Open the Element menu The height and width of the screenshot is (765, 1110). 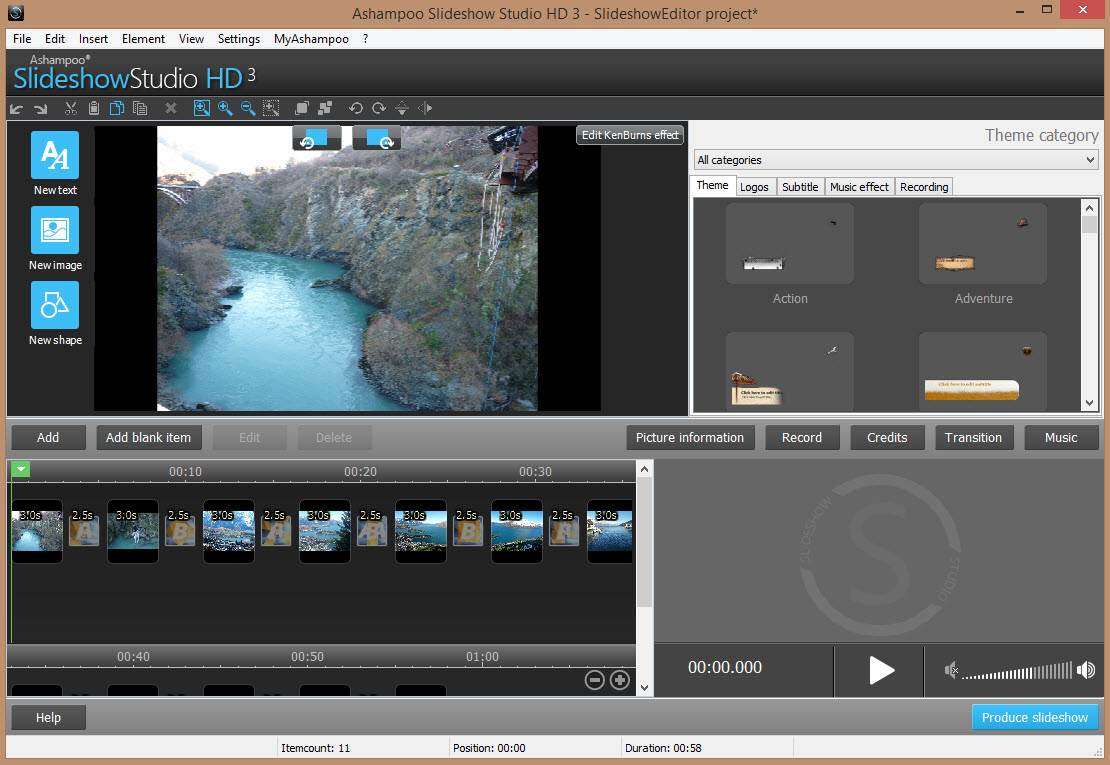pyautogui.click(x=143, y=39)
